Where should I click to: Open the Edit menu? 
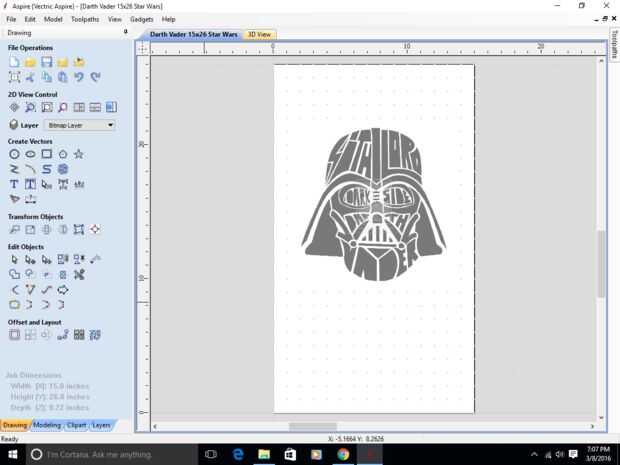pyautogui.click(x=30, y=19)
